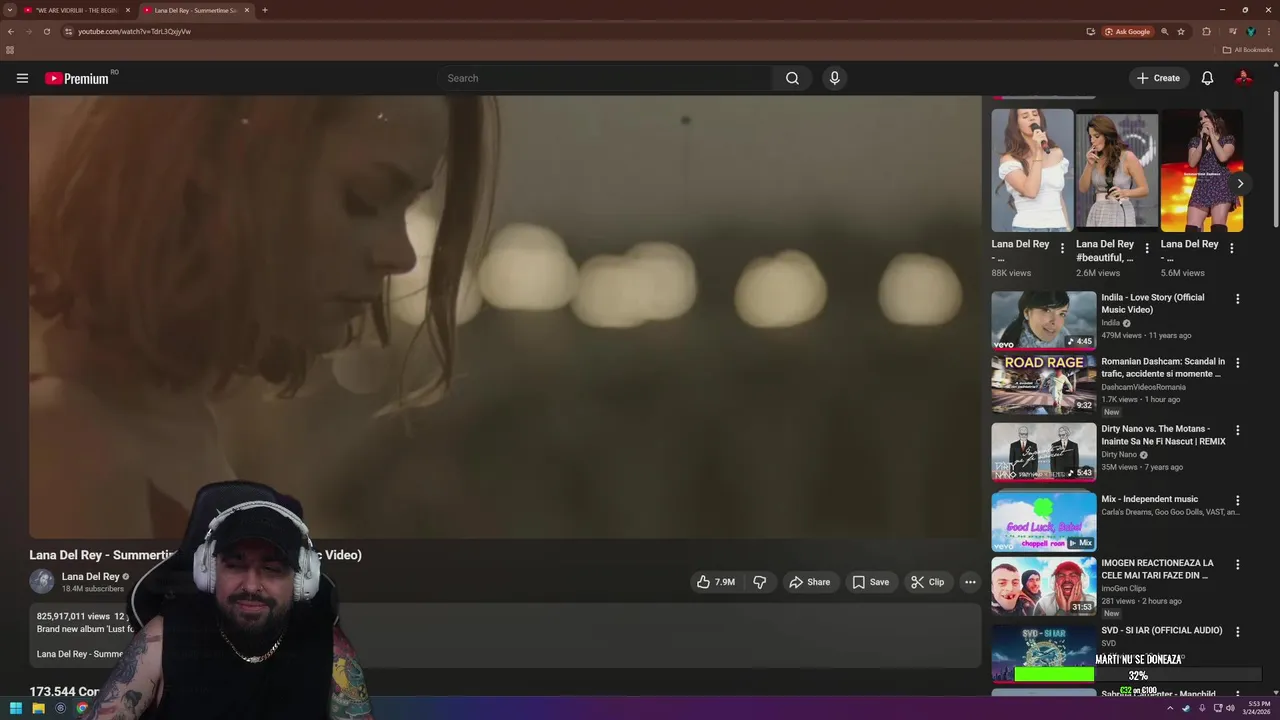Screen dimensions: 1280x720
Task: Open options for Lana Del Rey #beautiful short
Action: (x=1147, y=248)
